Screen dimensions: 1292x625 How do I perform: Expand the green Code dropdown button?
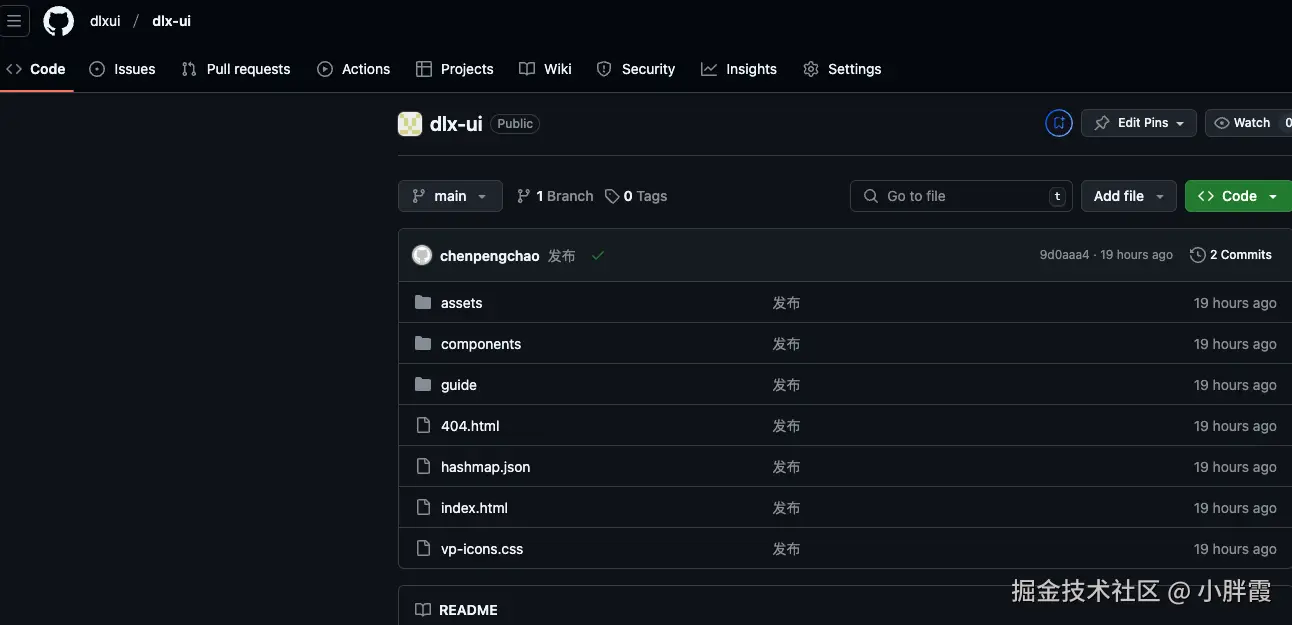coord(1237,196)
